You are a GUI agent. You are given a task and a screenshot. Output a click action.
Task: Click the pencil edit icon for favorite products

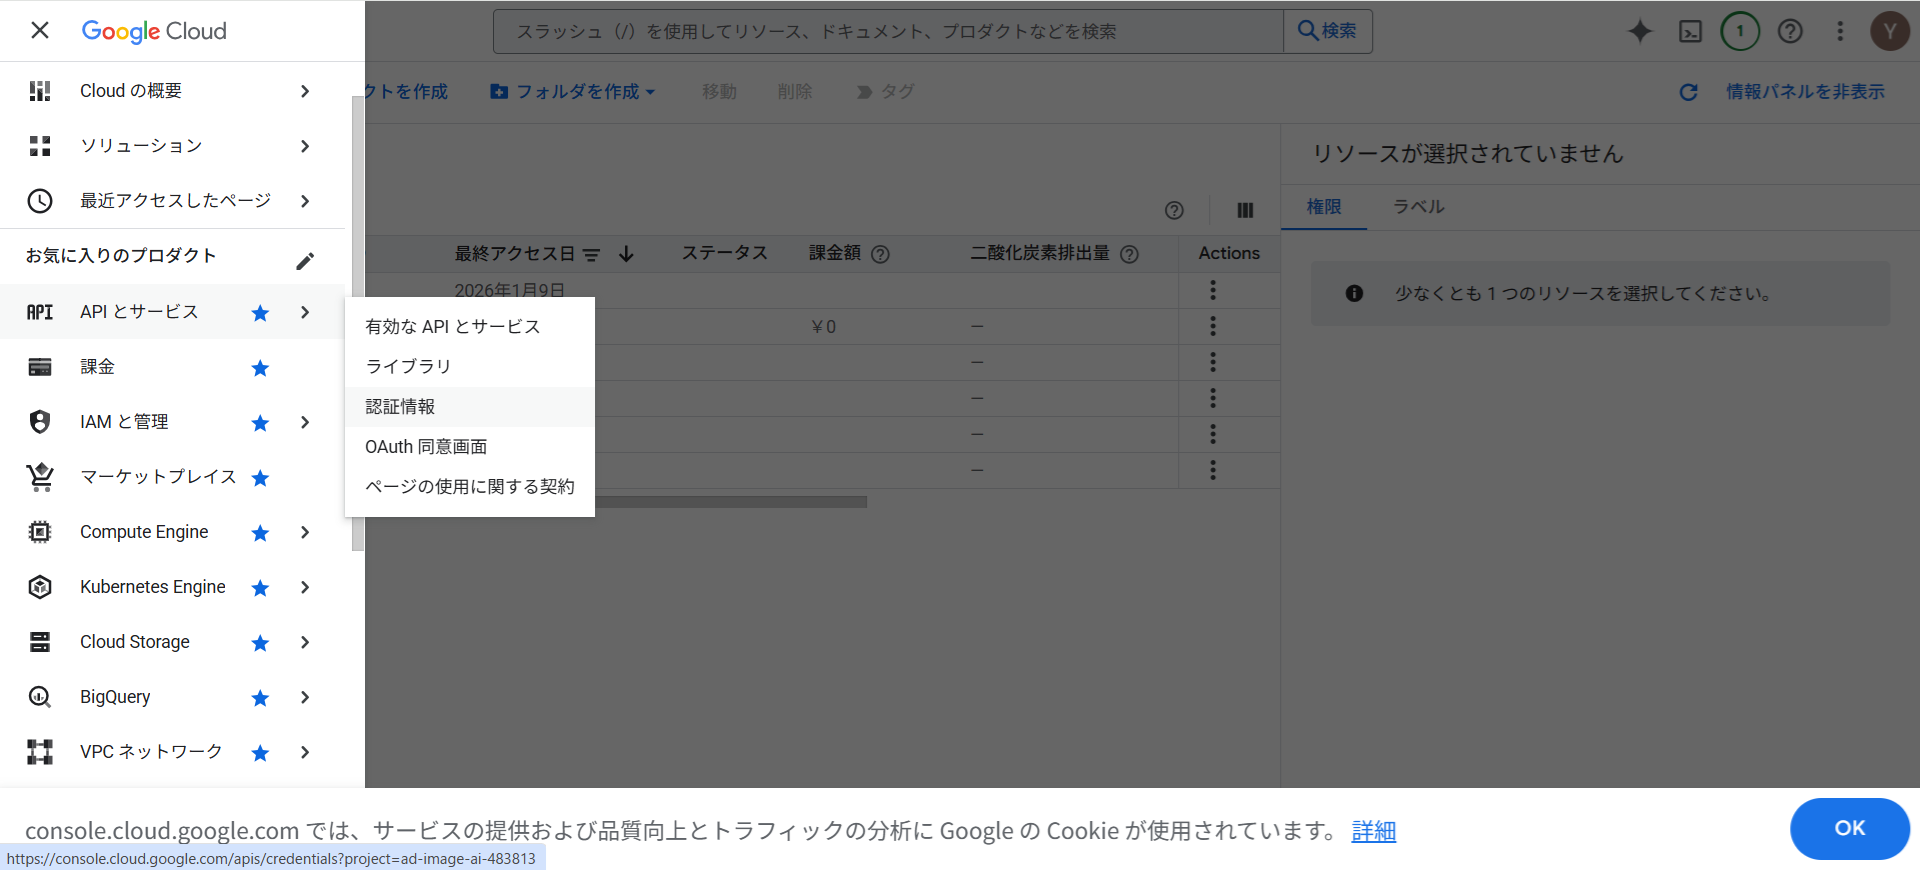click(x=305, y=261)
